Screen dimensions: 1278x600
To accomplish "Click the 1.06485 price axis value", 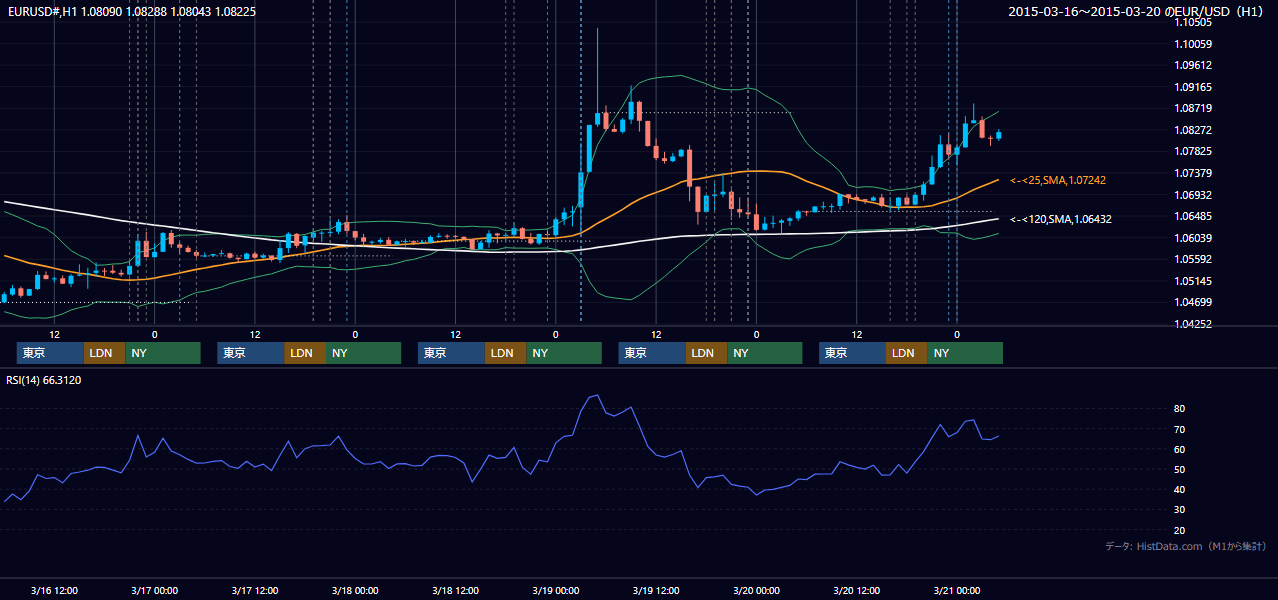I will click(1194, 216).
